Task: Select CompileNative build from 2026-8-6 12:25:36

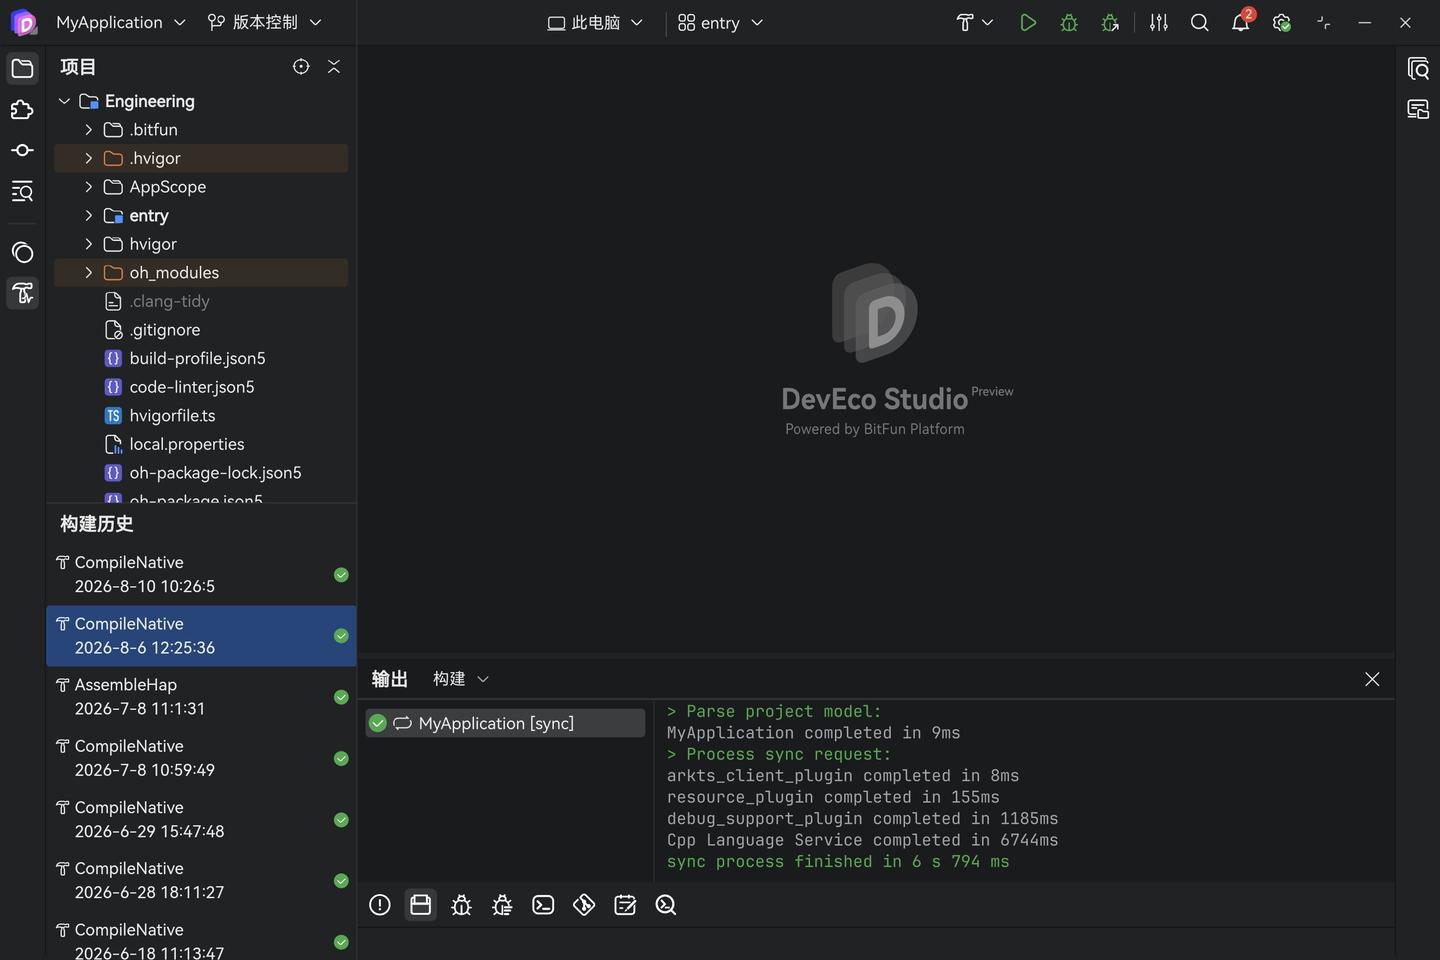Action: [201, 636]
